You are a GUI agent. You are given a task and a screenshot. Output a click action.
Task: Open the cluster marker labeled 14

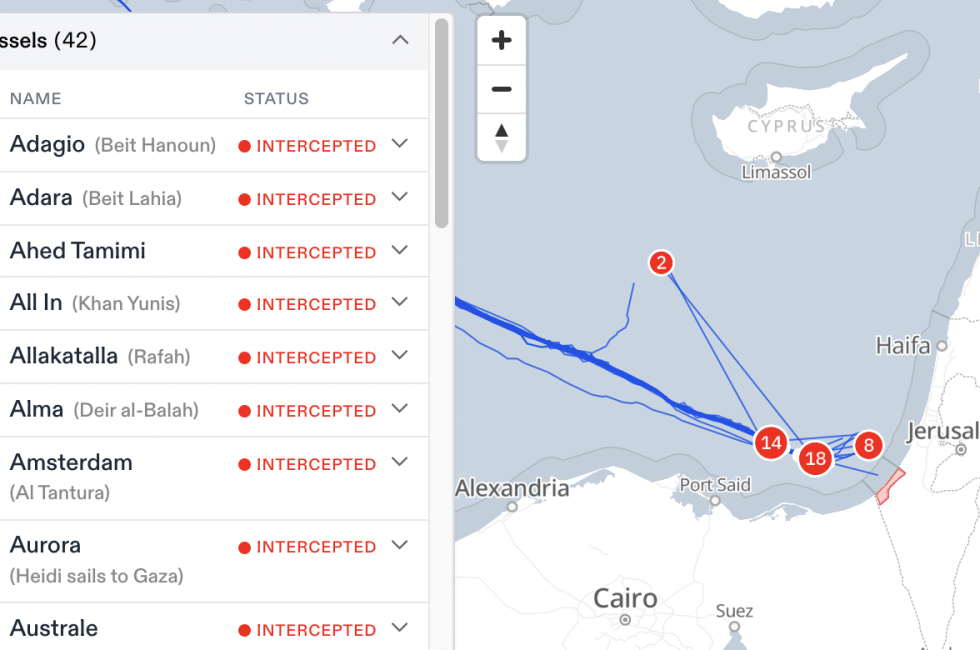(770, 442)
